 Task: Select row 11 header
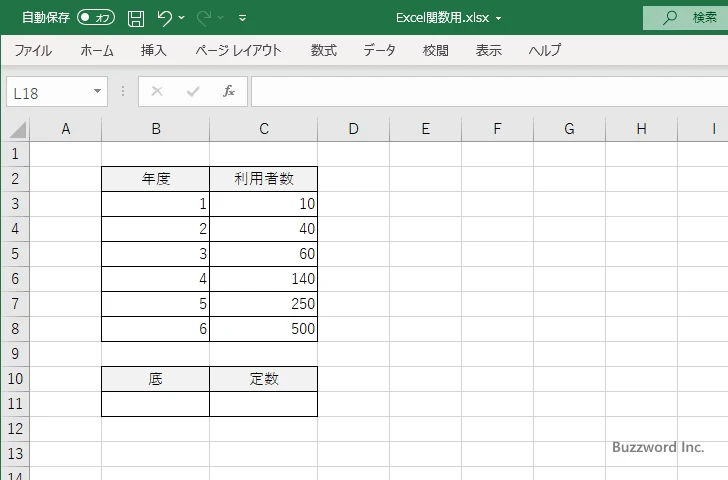coord(15,404)
